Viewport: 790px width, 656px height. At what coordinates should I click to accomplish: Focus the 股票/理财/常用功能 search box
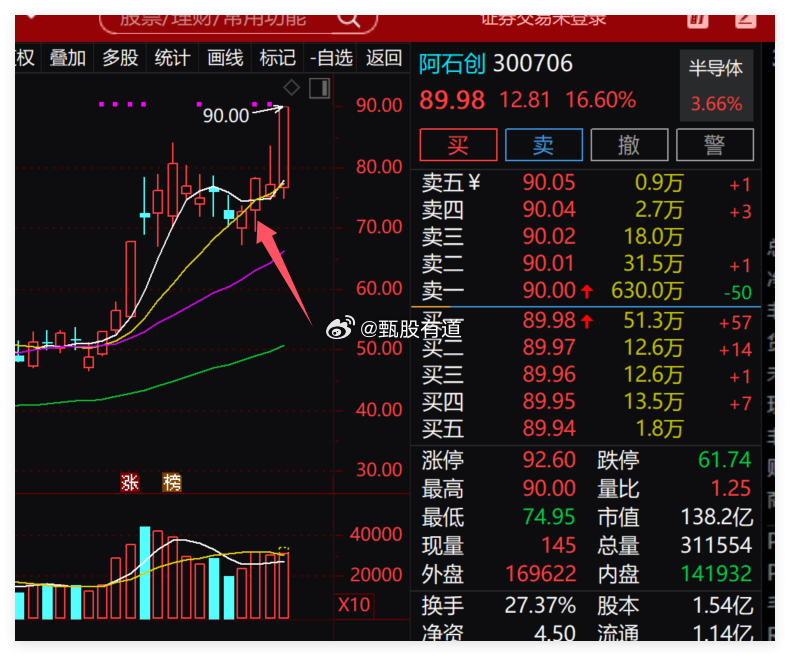(x=238, y=23)
